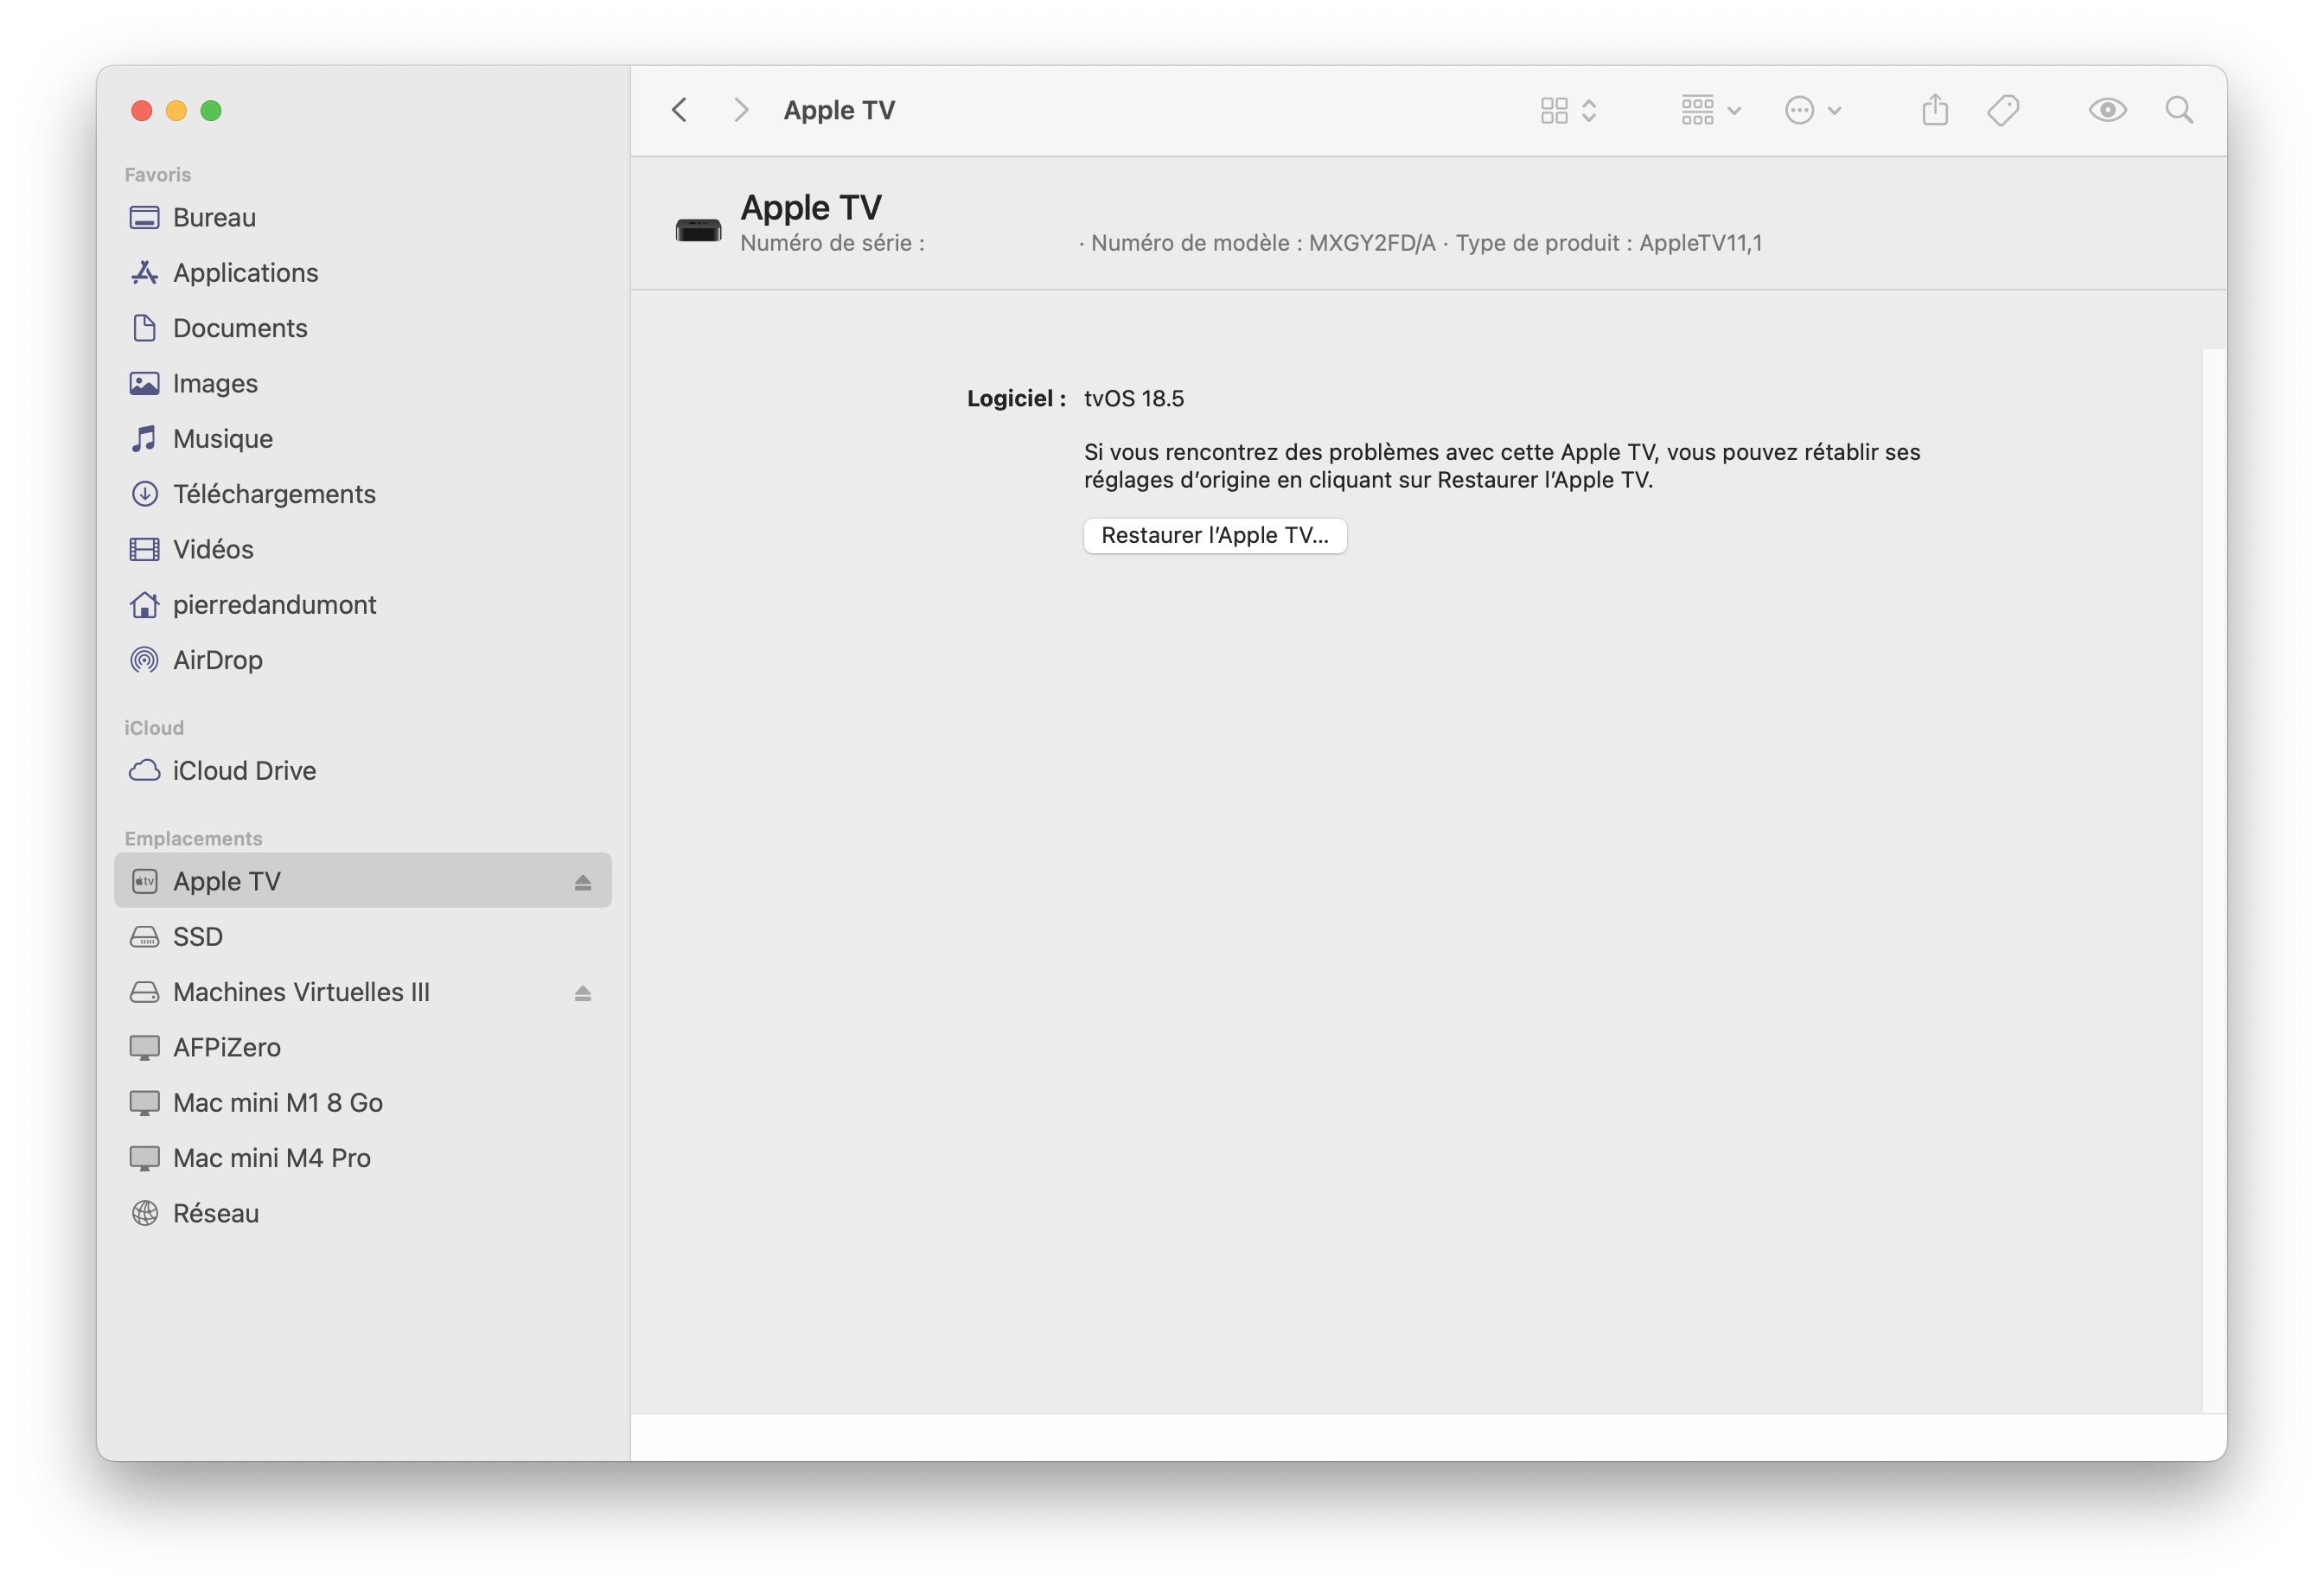This screenshot has width=2324, height=1589.
Task: Select Images in Favoris
Action: pyautogui.click(x=363, y=383)
